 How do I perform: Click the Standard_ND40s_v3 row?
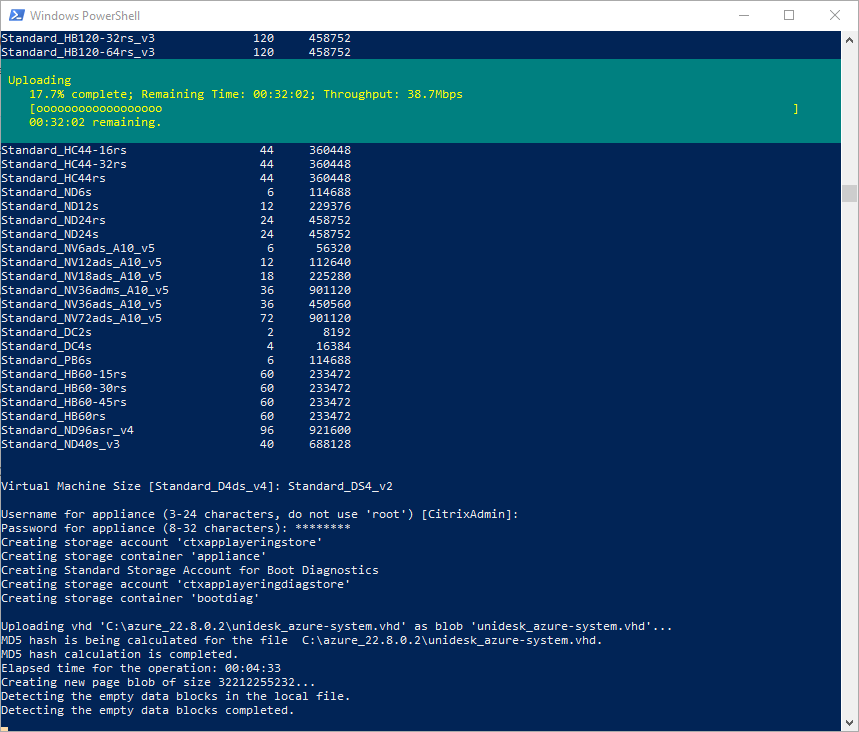click(x=176, y=444)
